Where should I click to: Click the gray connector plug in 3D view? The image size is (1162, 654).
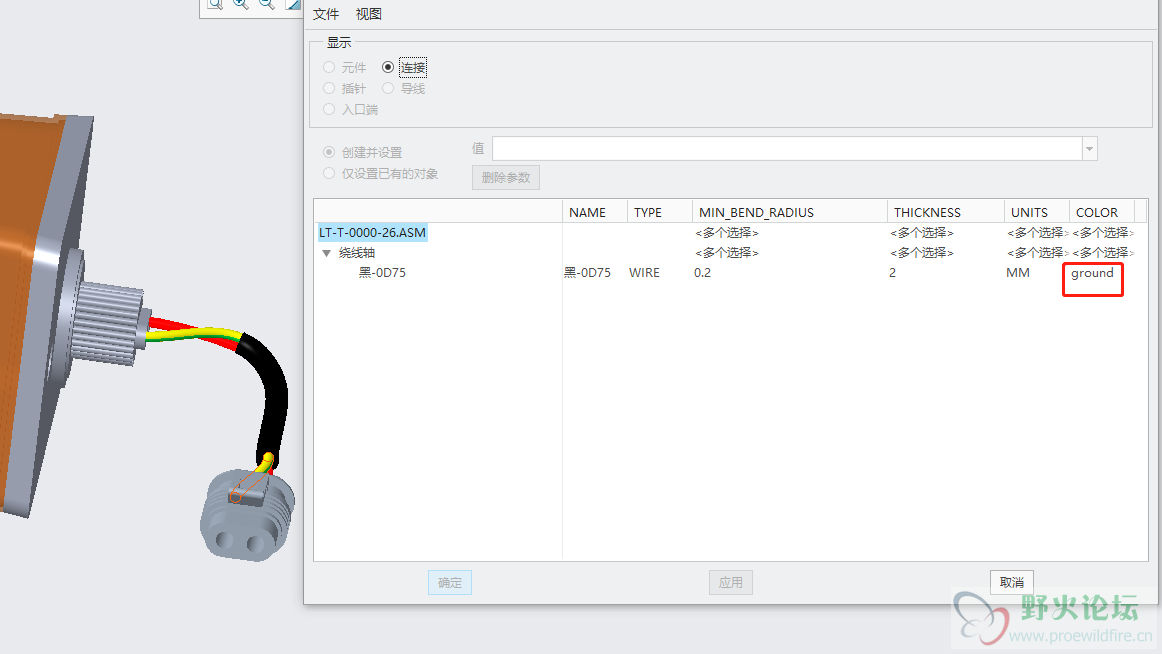pos(247,516)
